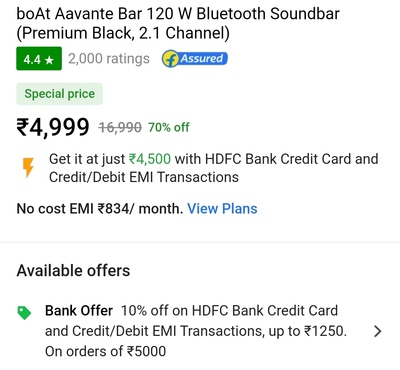Expand bank offer details chevron arrow
The width and height of the screenshot is (400, 370).
tap(377, 331)
